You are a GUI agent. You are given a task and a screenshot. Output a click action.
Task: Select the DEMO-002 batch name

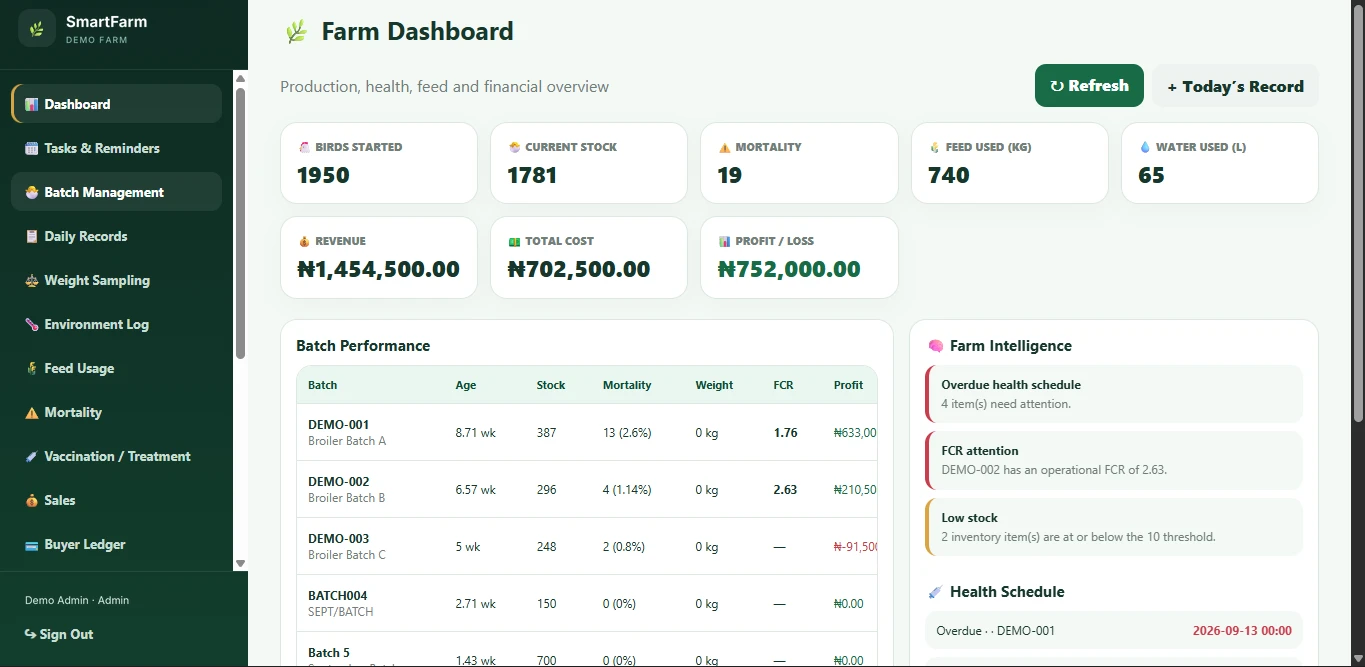[x=338, y=481]
